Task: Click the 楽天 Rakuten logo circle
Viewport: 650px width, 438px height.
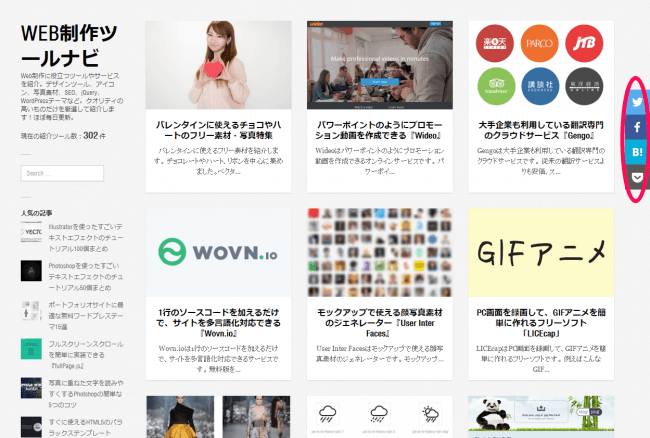Action: [495, 43]
